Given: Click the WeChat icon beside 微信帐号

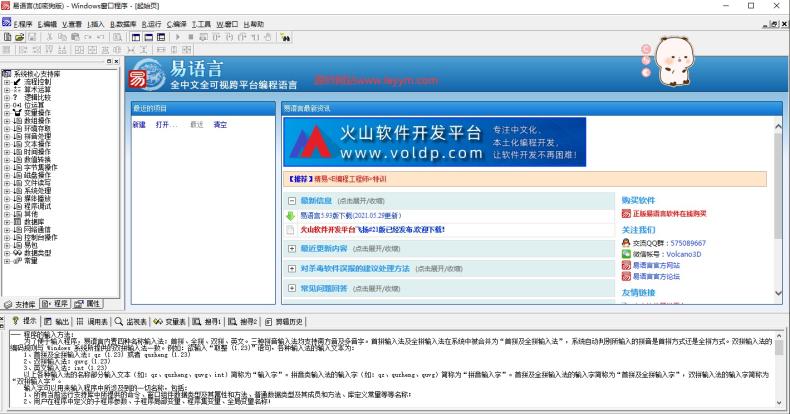Looking at the screenshot, I should 626,254.
